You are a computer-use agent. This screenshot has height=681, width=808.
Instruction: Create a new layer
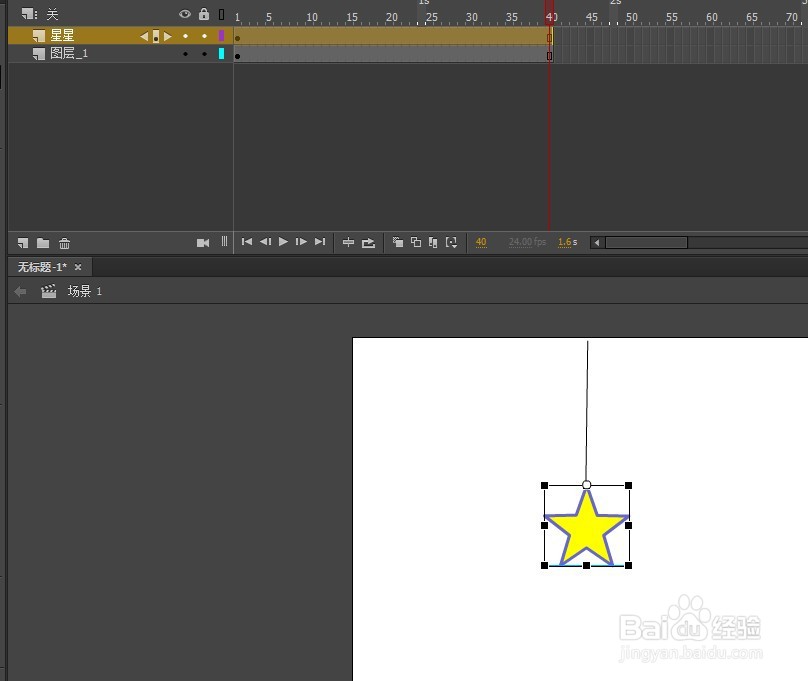tap(21, 242)
